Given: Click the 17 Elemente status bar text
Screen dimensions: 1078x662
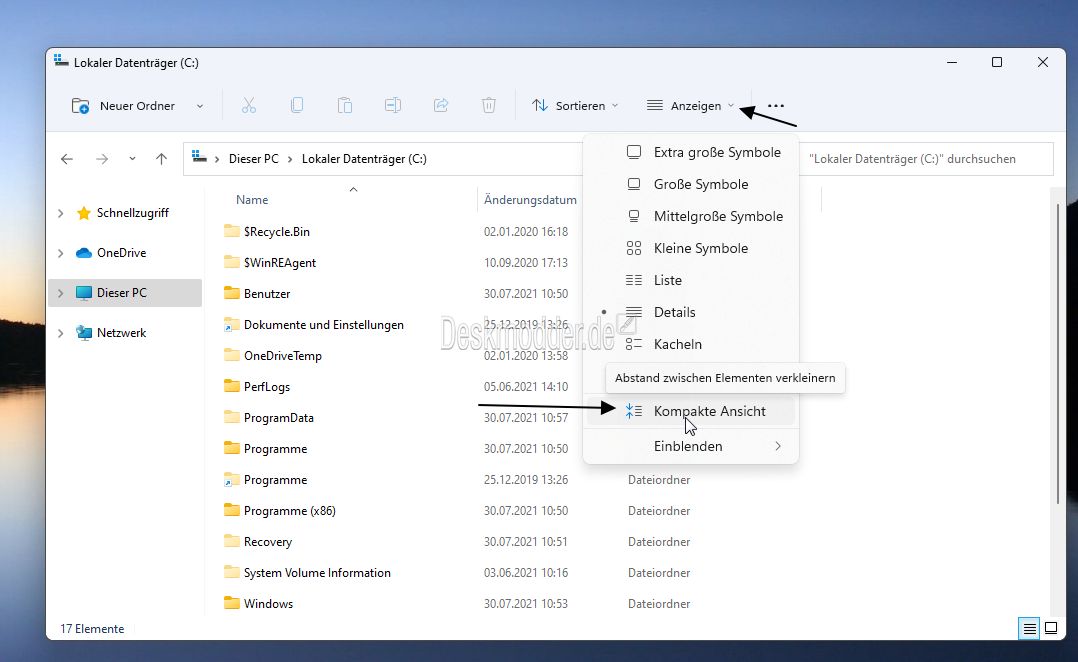Looking at the screenshot, I should (x=92, y=628).
